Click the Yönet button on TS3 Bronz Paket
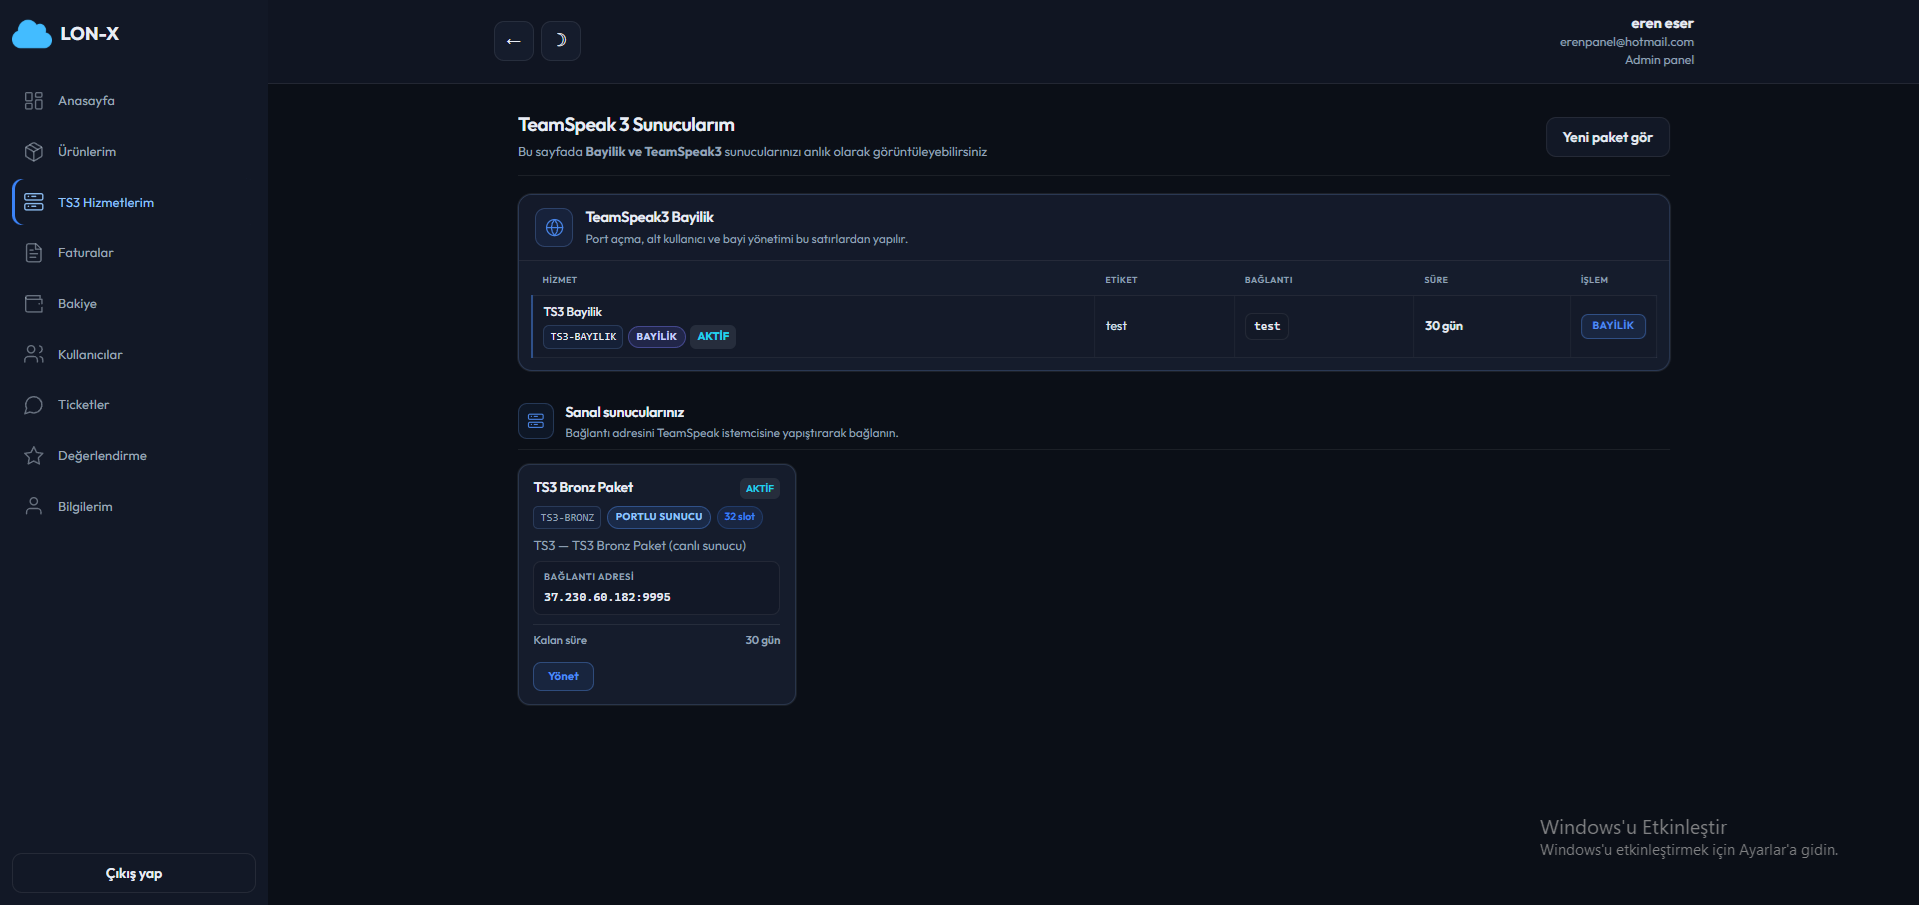This screenshot has height=905, width=1919. tap(564, 676)
